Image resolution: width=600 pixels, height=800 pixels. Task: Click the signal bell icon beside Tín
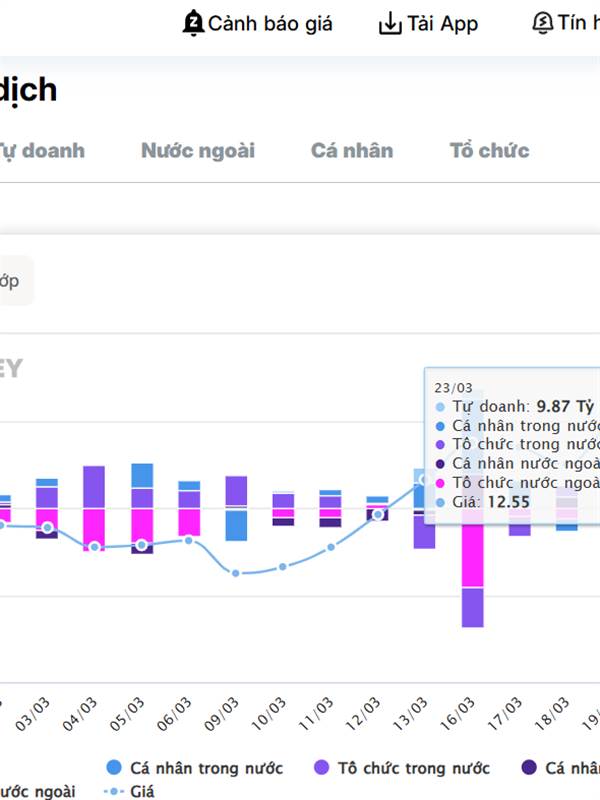542,23
